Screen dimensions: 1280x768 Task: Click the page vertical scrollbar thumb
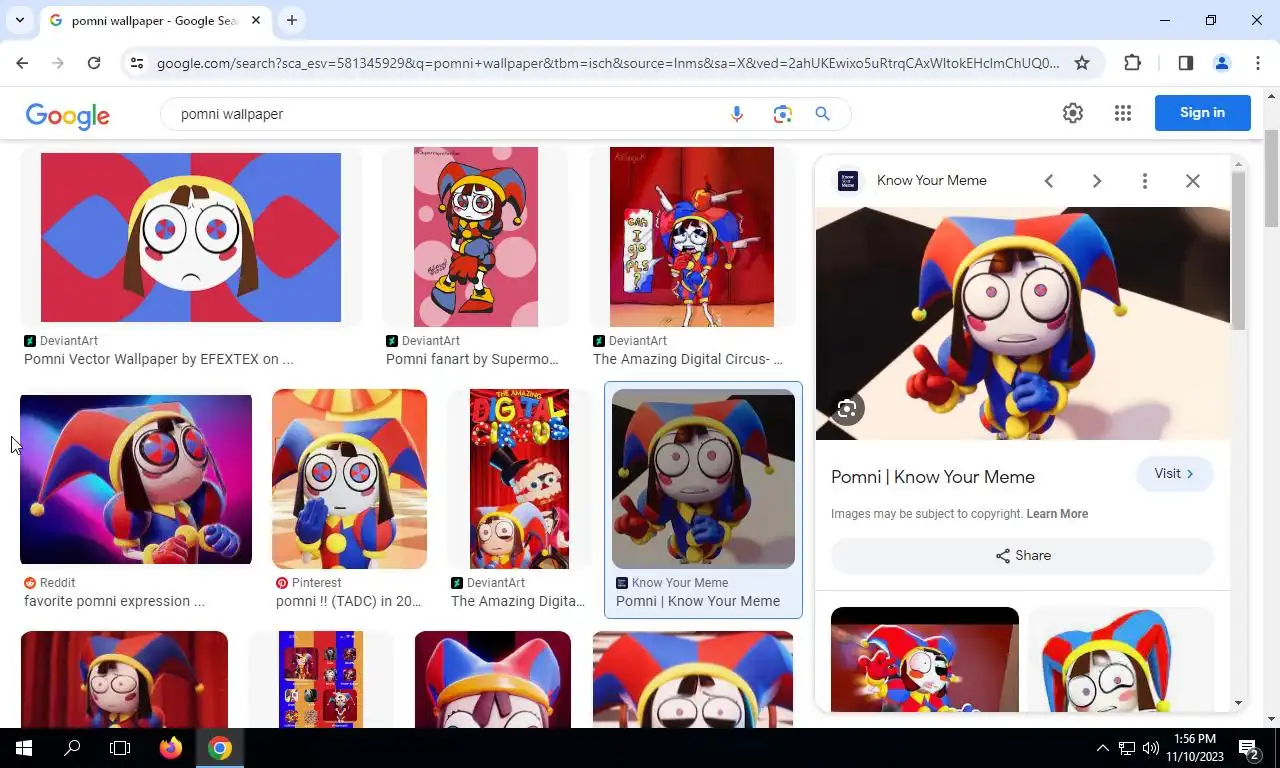pyautogui.click(x=1272, y=178)
